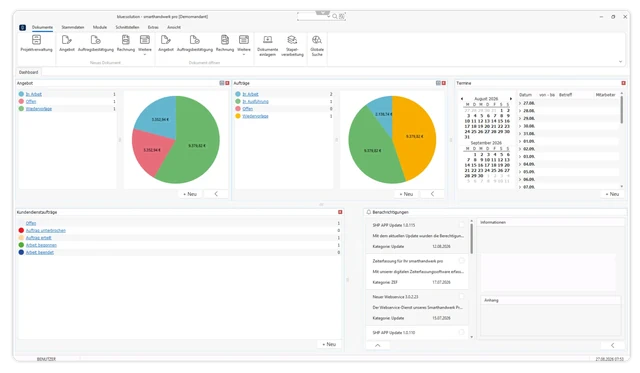This screenshot has height=373, width=640.
Task: Create new Rechnung in Neues Dokument group
Action: [126, 43]
